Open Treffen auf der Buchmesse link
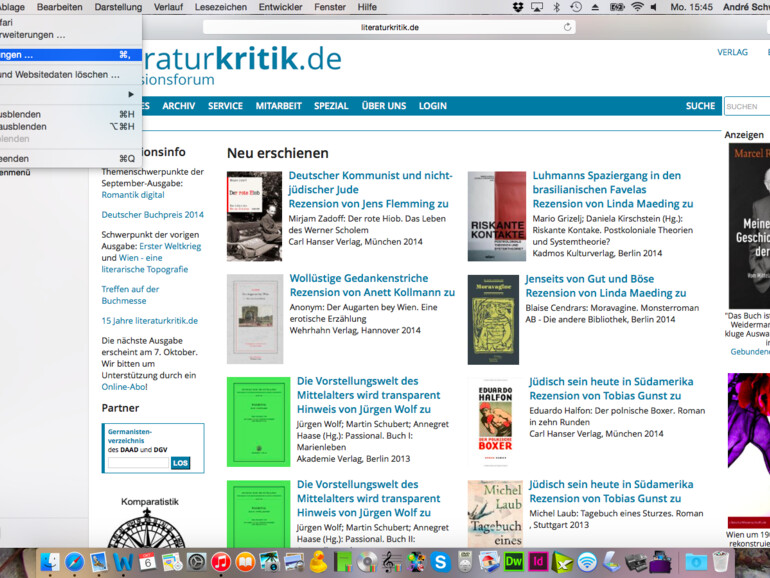The width and height of the screenshot is (770, 578). (x=130, y=295)
